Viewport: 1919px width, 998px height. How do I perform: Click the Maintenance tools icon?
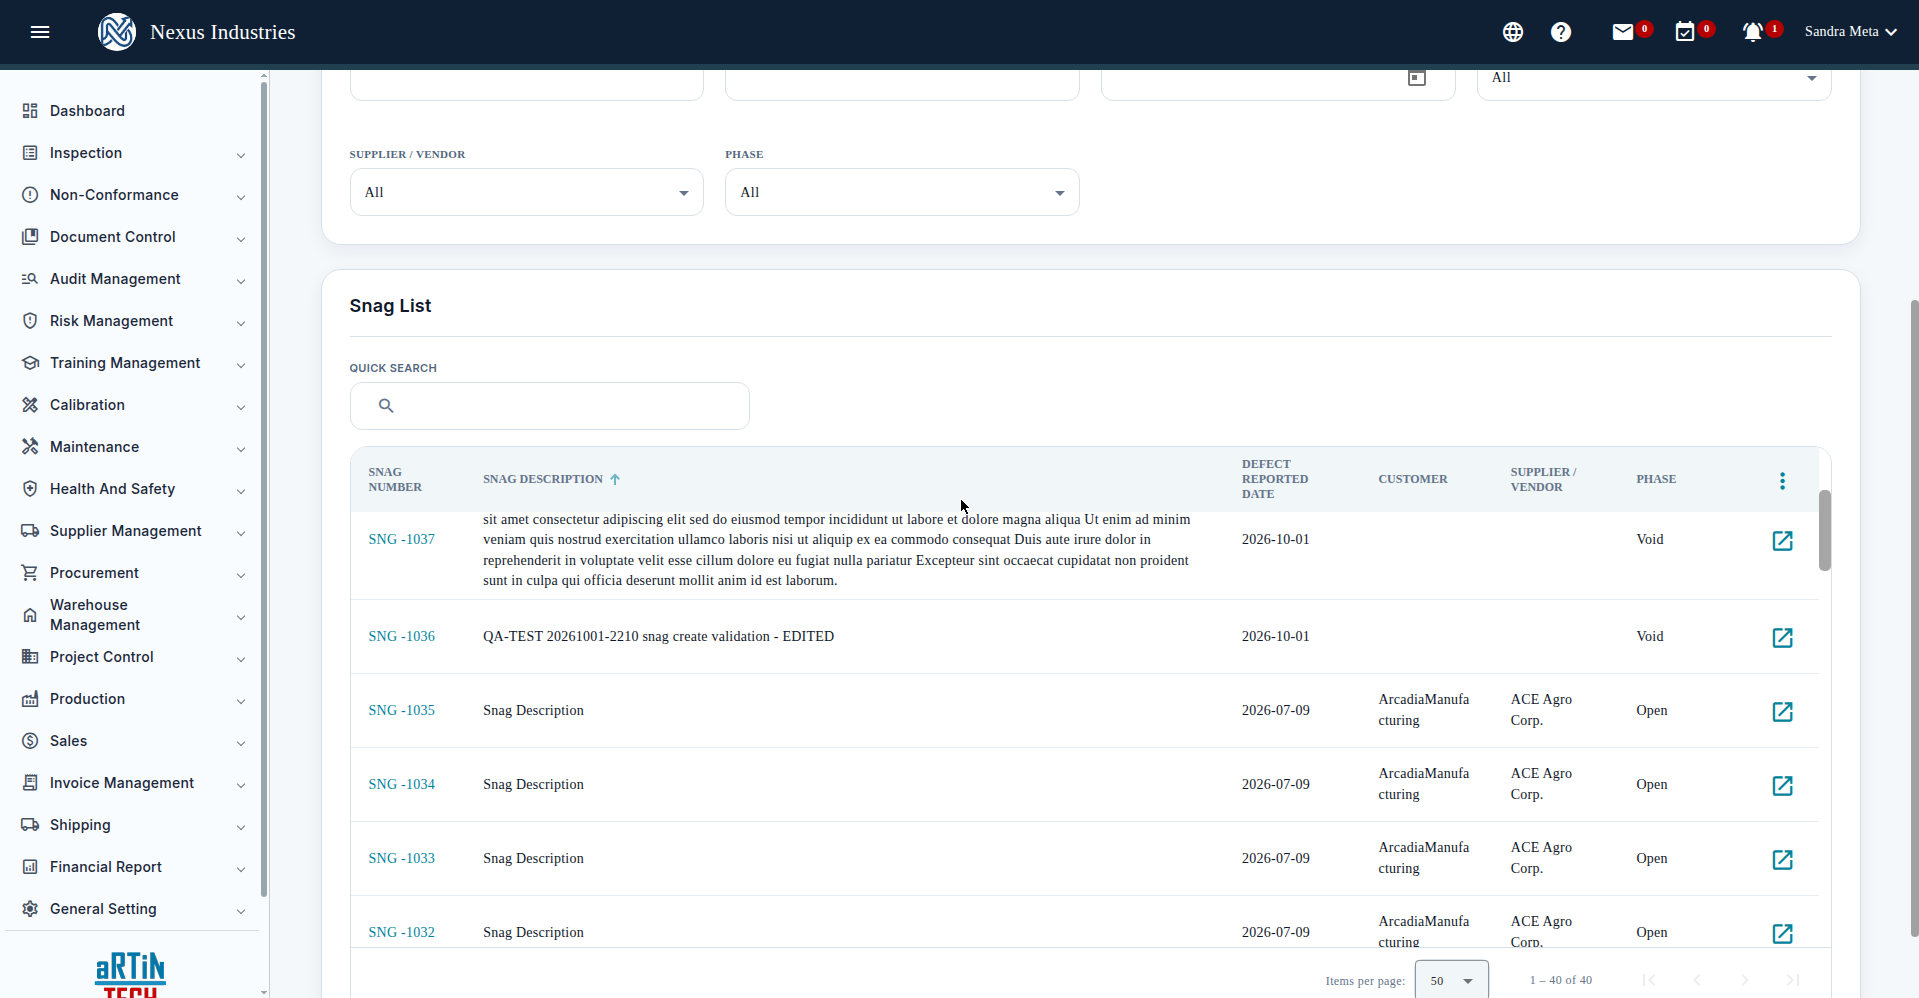[30, 447]
